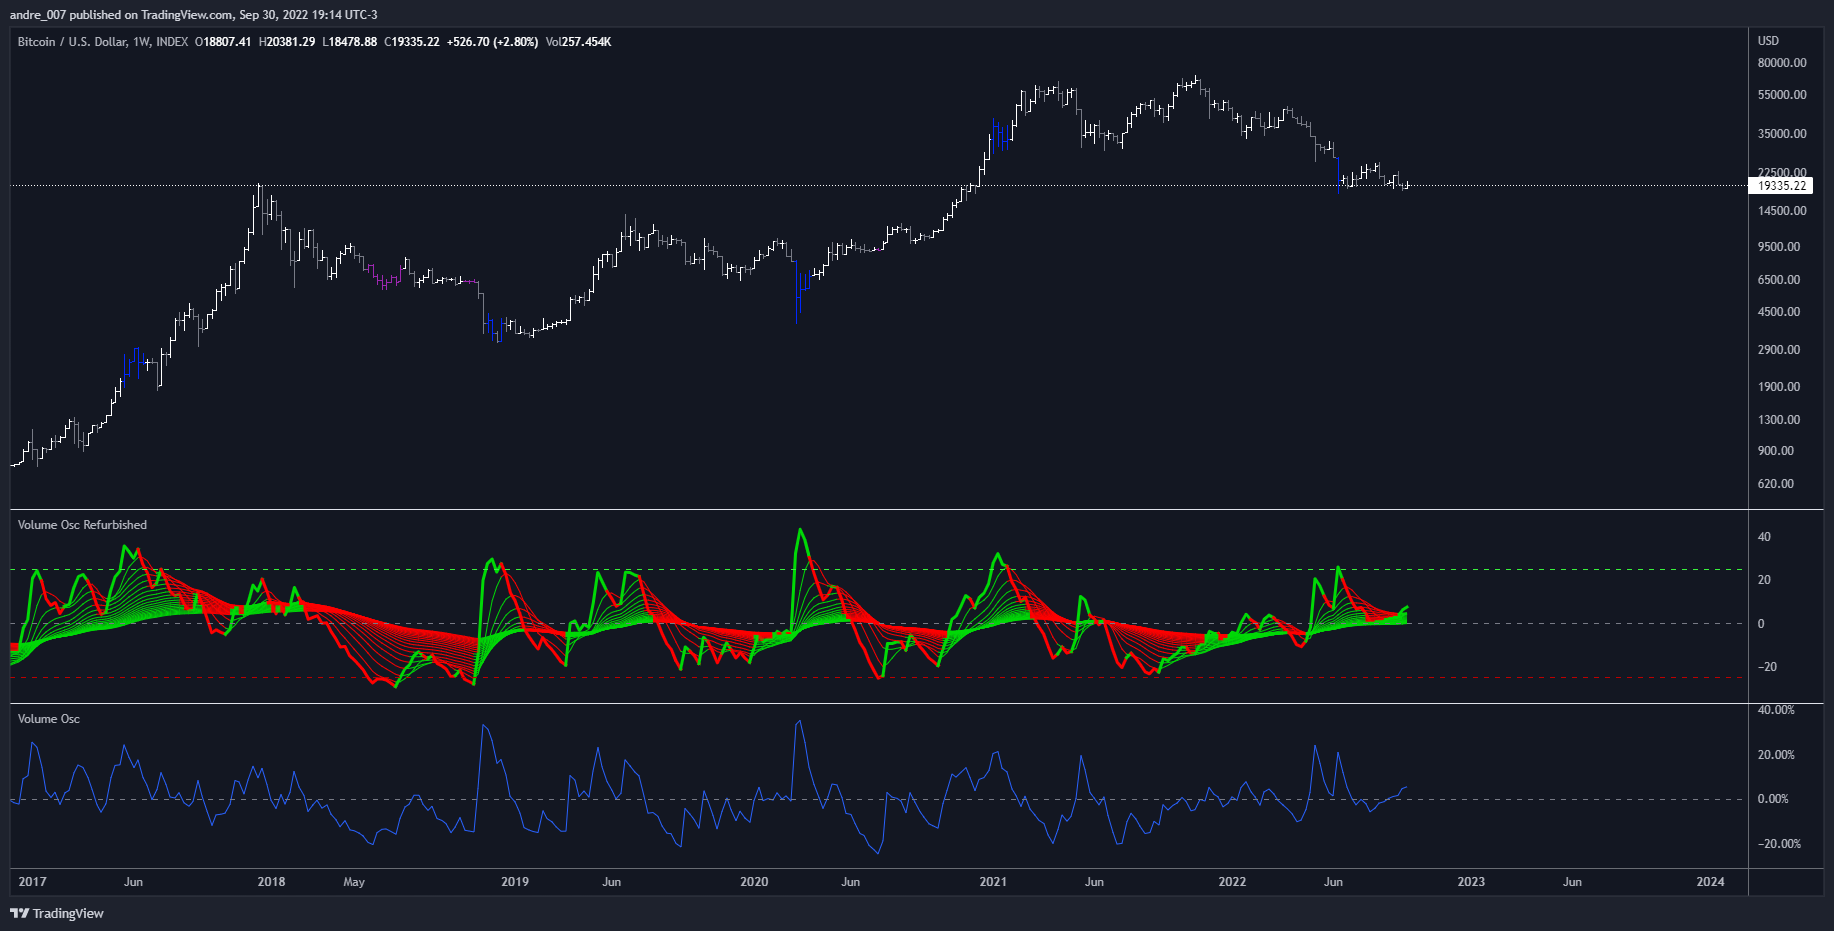Image resolution: width=1834 pixels, height=931 pixels.
Task: Click the 2024 label on time axis
Action: pyautogui.click(x=1711, y=882)
